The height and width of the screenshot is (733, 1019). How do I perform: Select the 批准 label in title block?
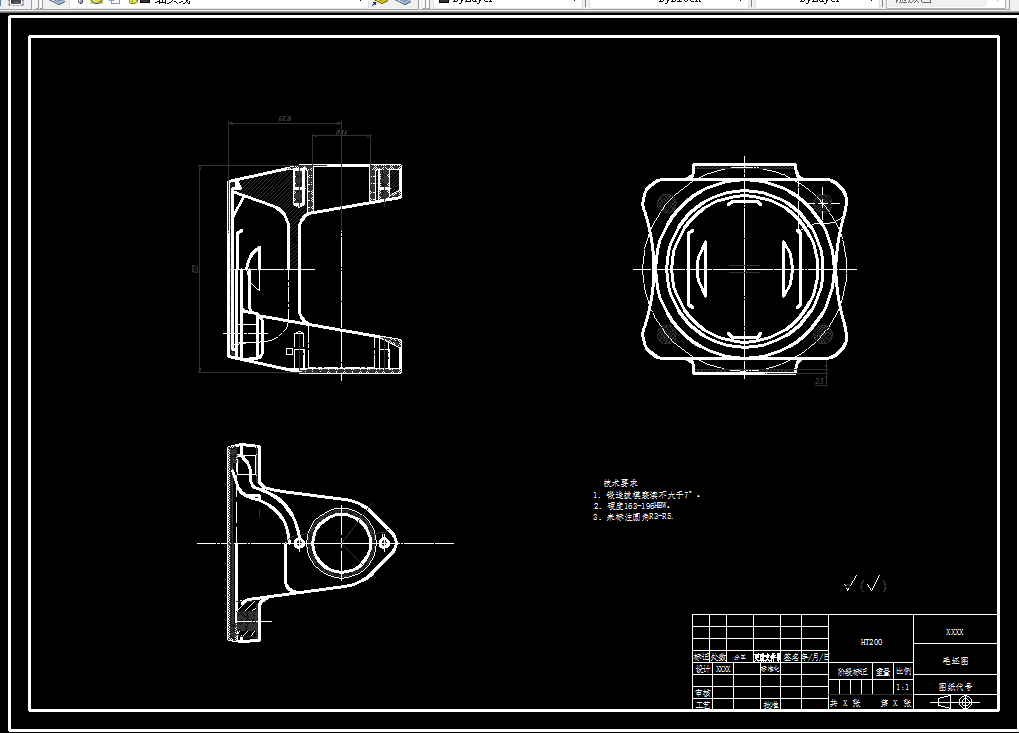[x=771, y=704]
